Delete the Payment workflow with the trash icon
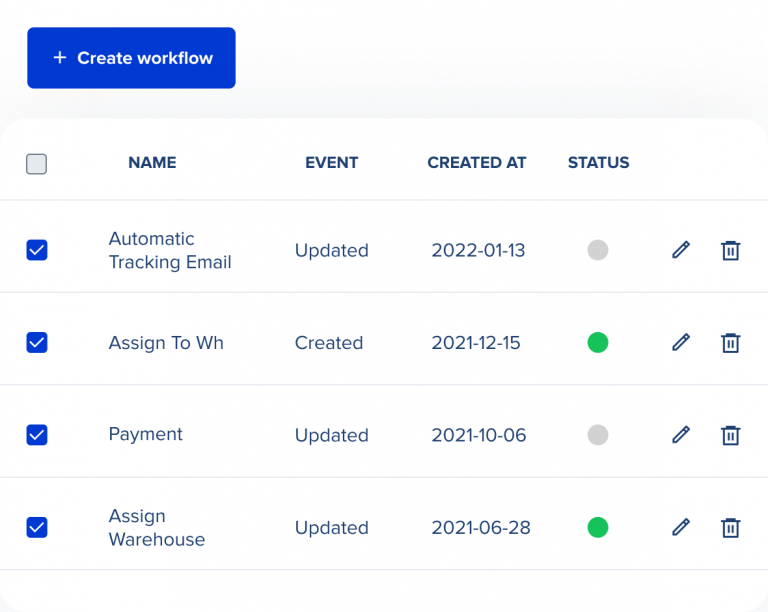This screenshot has width=768, height=612. coord(730,435)
